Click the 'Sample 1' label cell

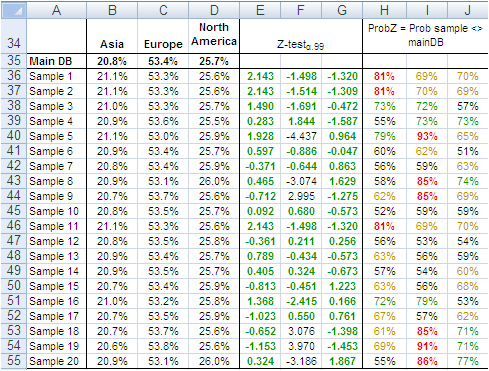[56, 76]
